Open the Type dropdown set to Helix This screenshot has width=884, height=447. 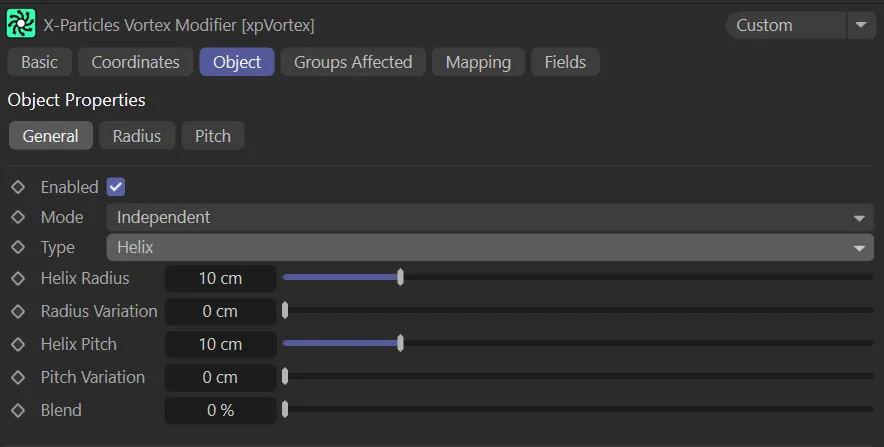click(x=489, y=247)
